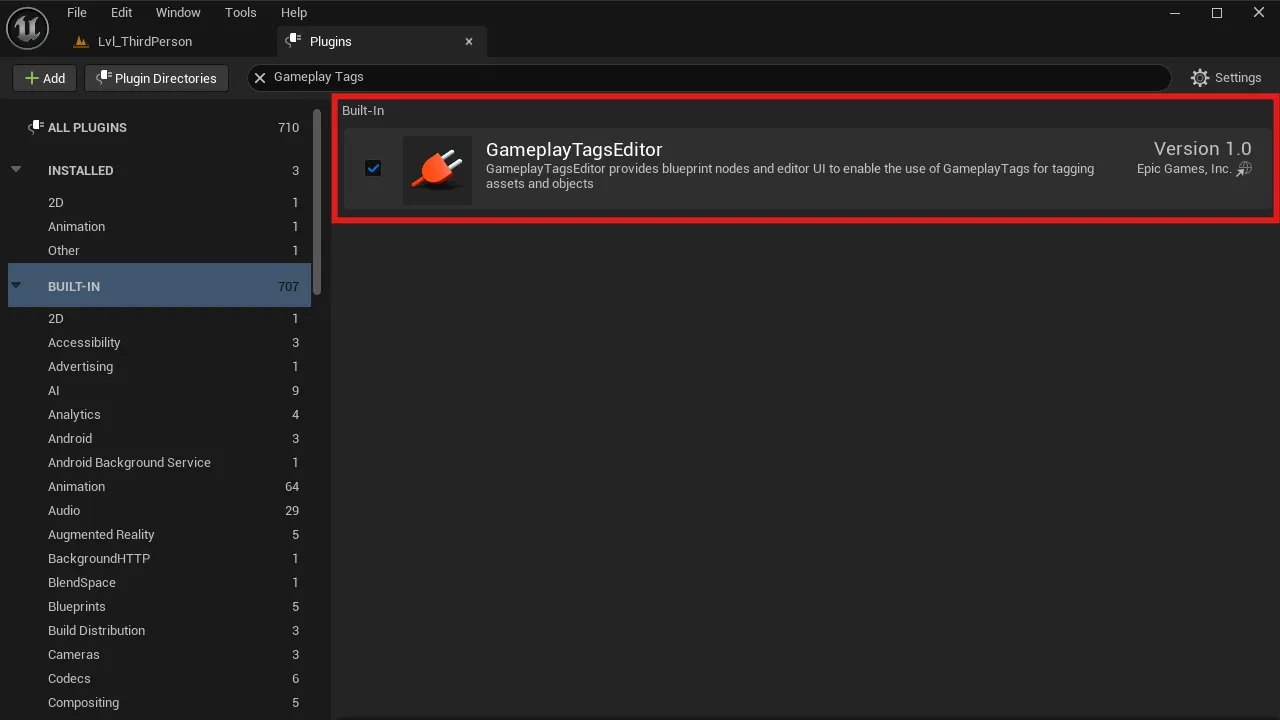Click the Built-In section header in results

[363, 111]
